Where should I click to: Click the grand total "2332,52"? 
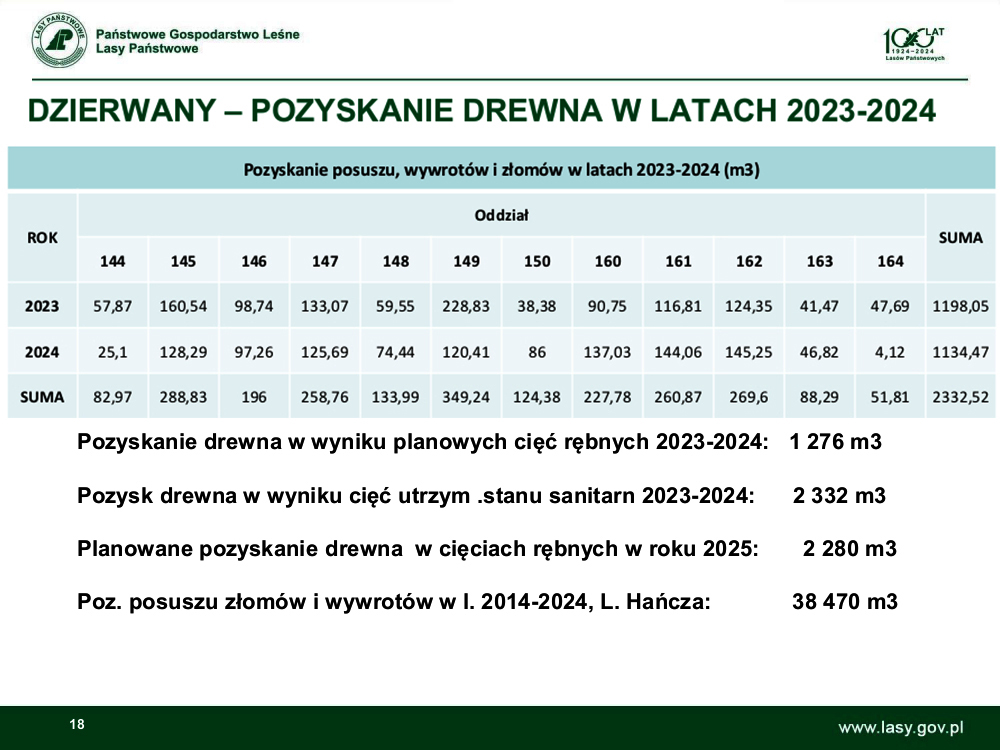[960, 398]
